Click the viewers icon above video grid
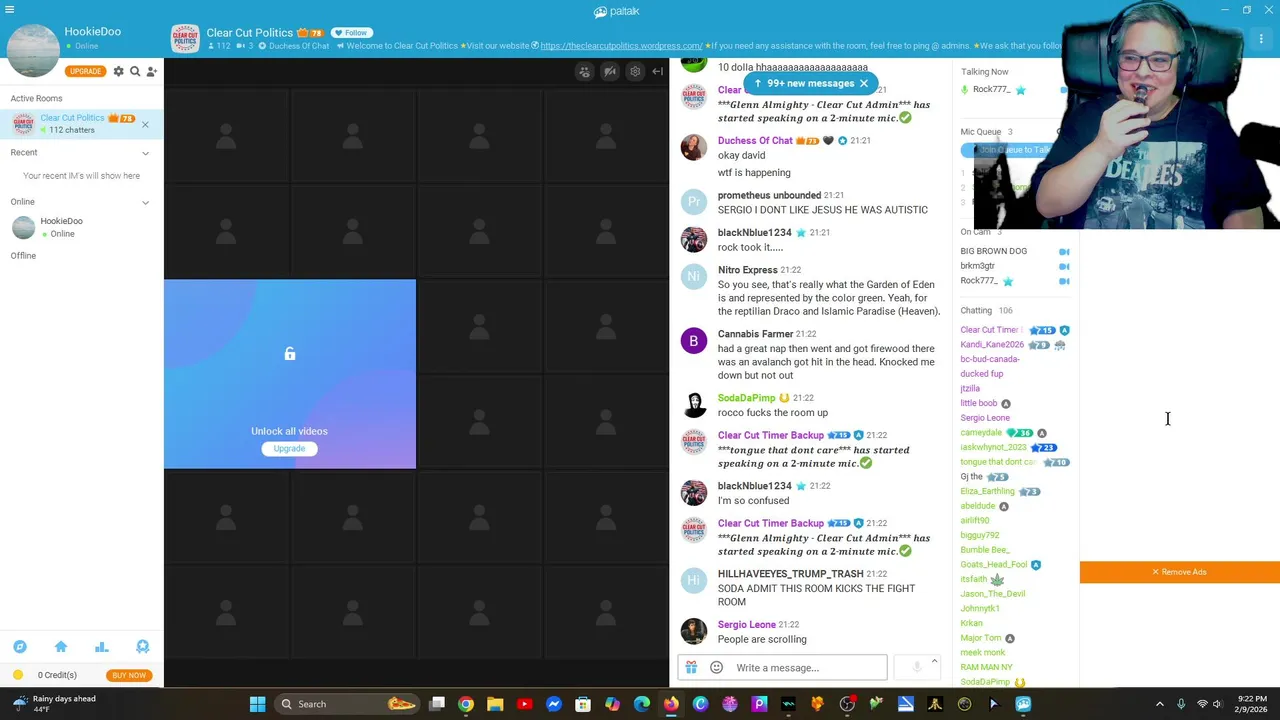 [x=584, y=72]
